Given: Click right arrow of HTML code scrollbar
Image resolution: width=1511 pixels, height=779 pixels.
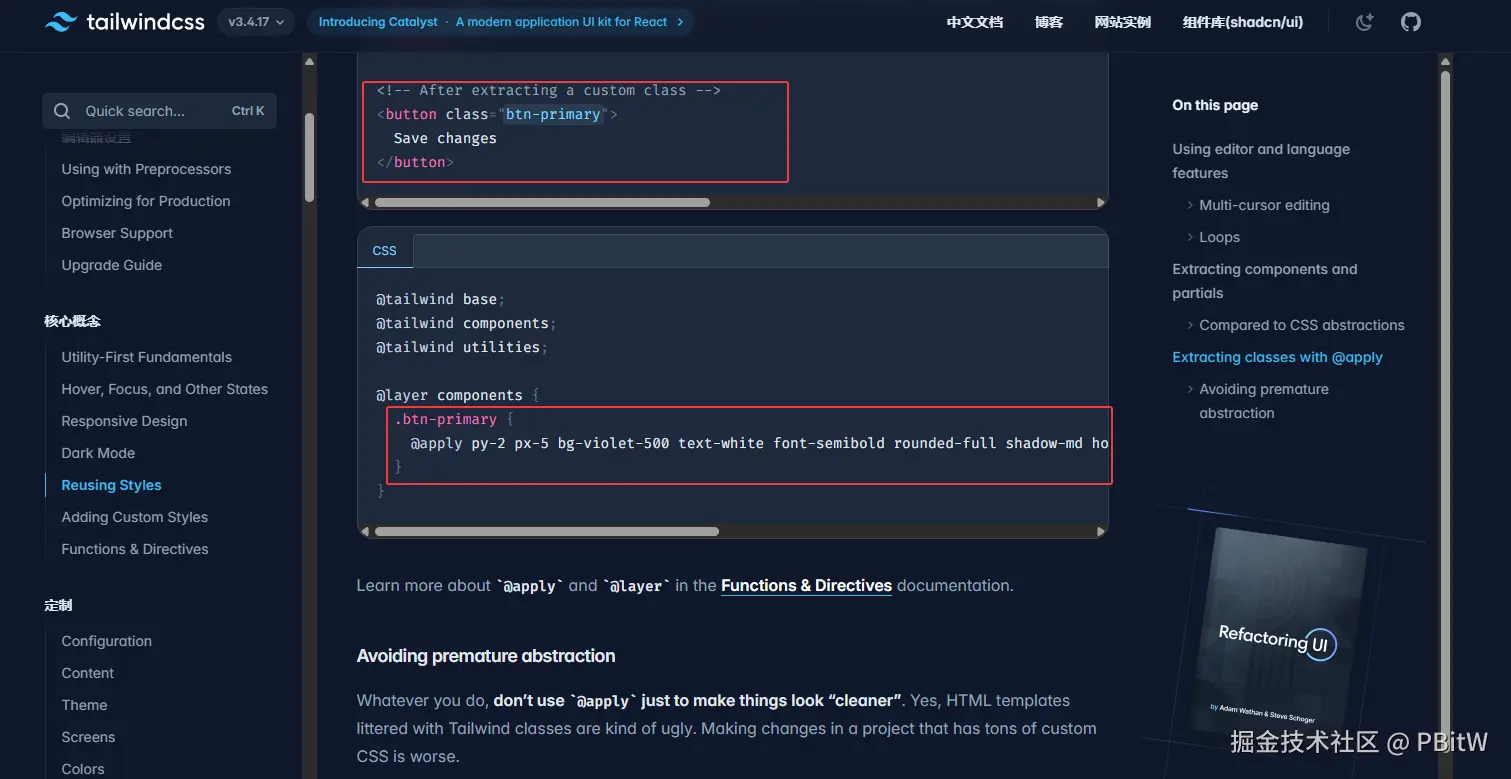Looking at the screenshot, I should (1101, 202).
